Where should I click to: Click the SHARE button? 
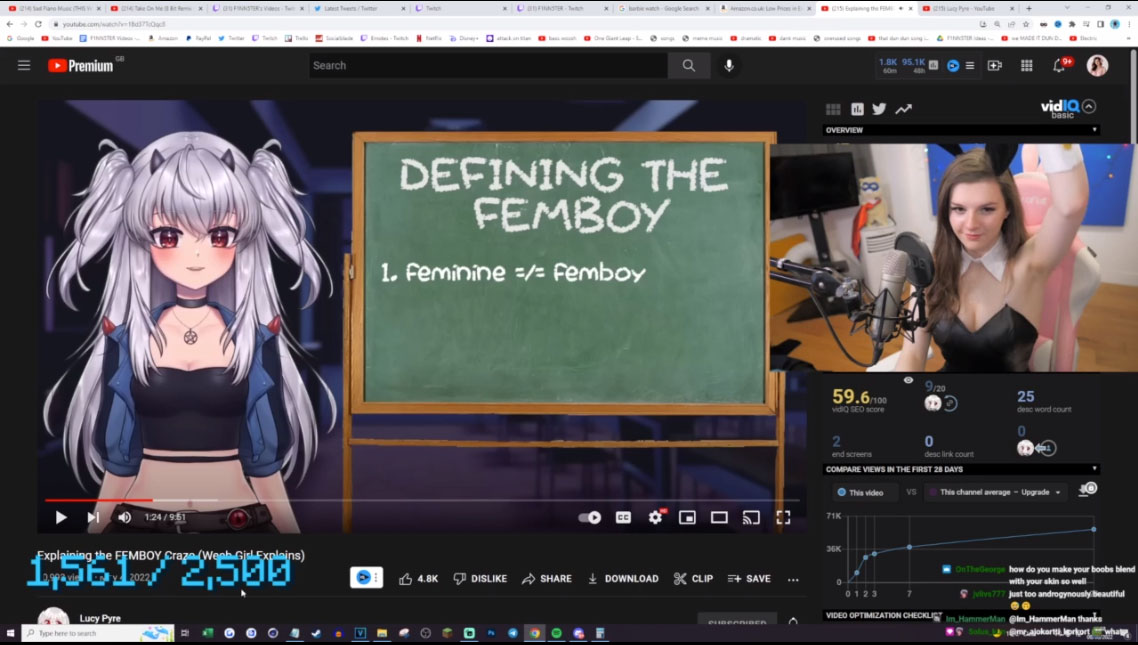[x=547, y=578]
